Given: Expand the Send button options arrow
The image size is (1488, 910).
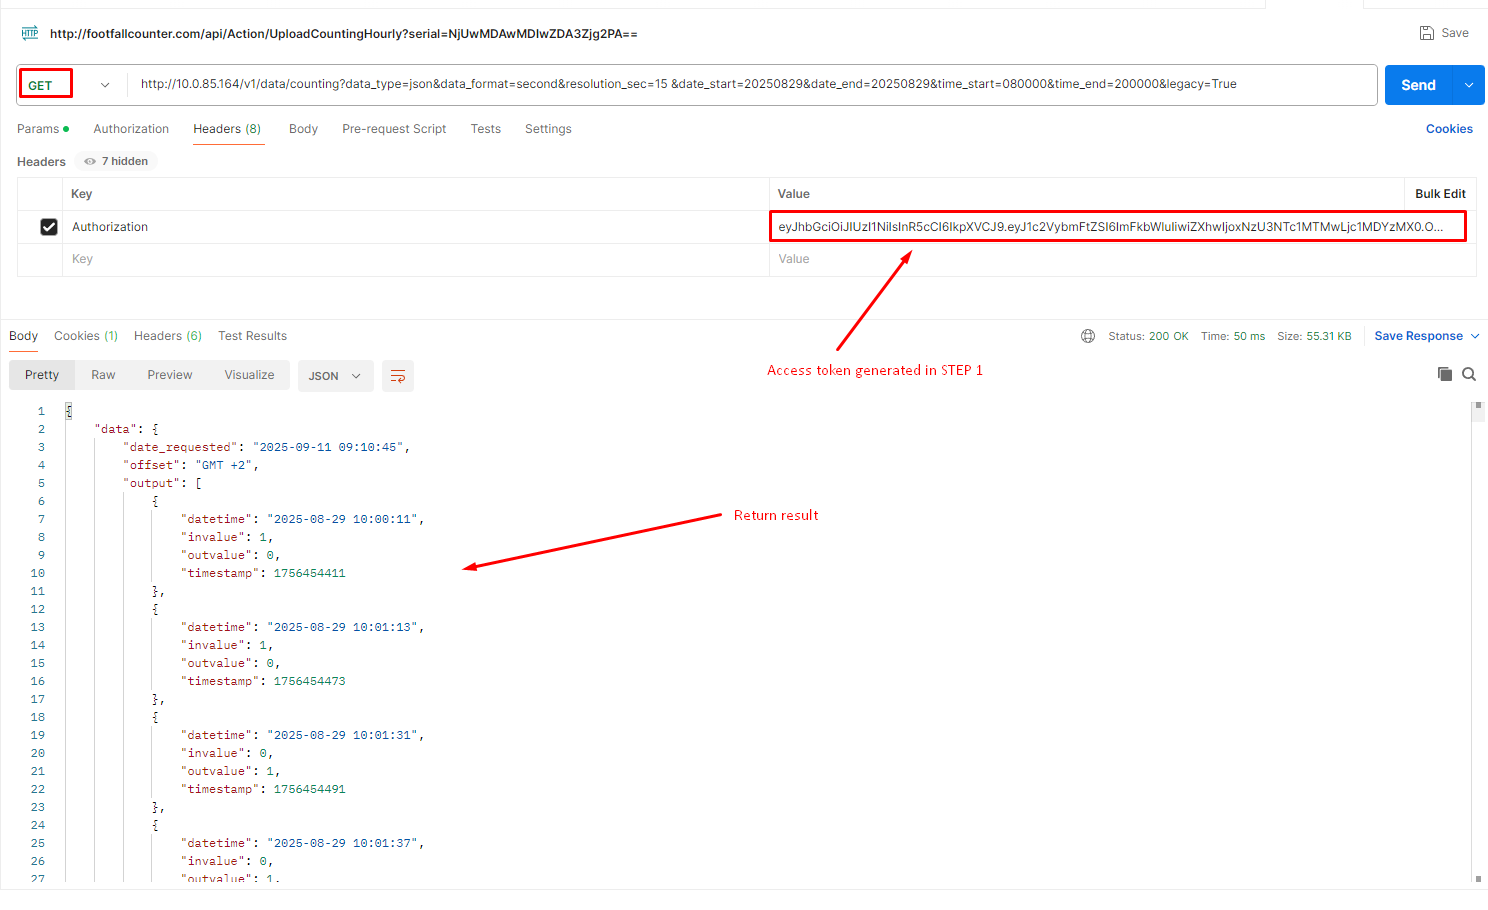Looking at the screenshot, I should pyautogui.click(x=1469, y=85).
